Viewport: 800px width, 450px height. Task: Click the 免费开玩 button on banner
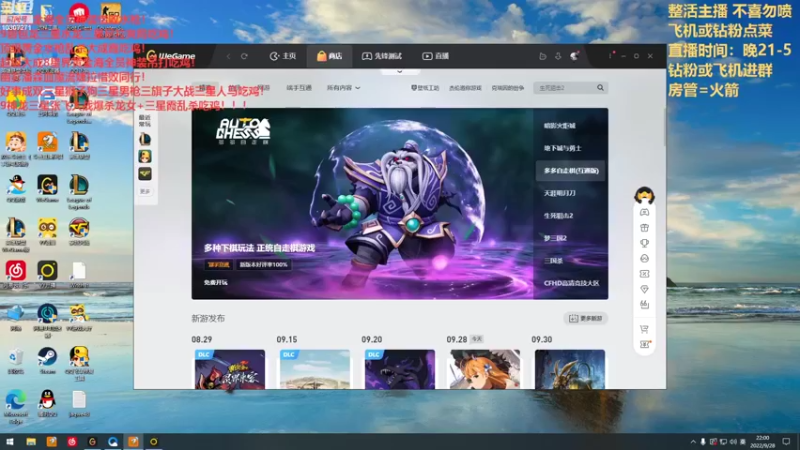click(x=215, y=282)
